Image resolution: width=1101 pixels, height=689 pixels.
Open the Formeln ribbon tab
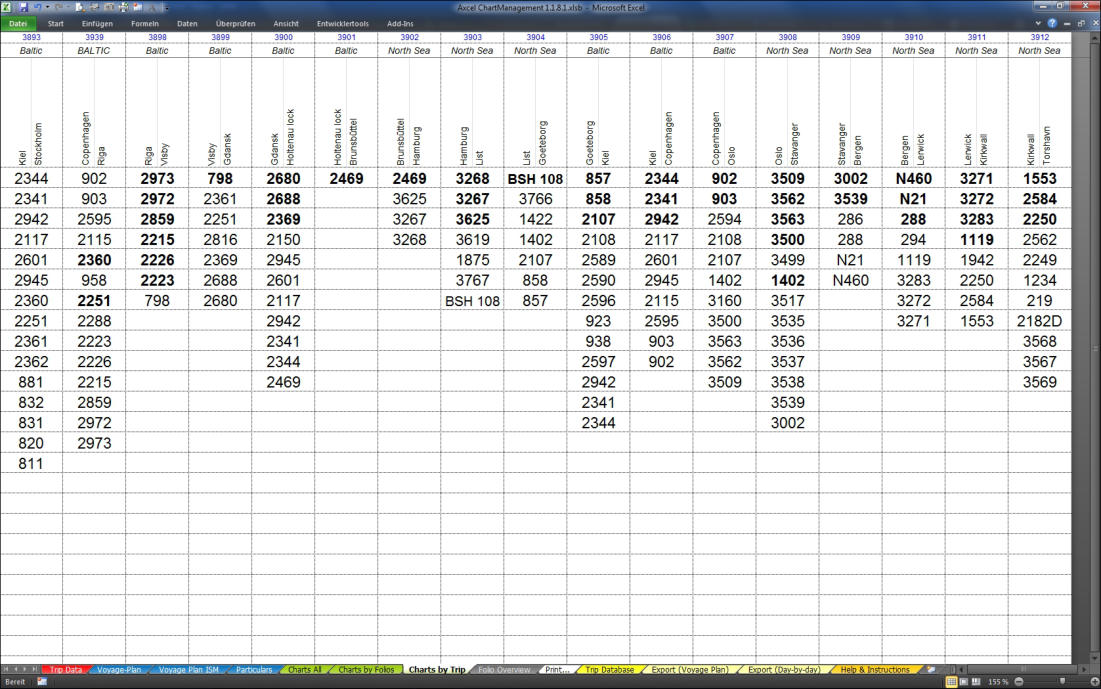[x=144, y=23]
